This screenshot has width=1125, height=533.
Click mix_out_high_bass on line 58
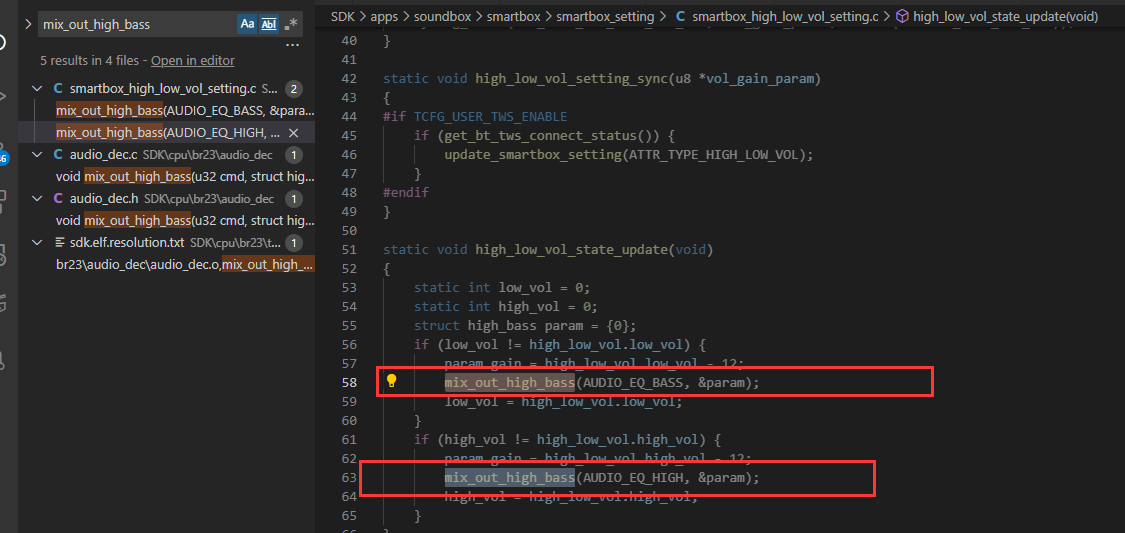click(x=509, y=382)
